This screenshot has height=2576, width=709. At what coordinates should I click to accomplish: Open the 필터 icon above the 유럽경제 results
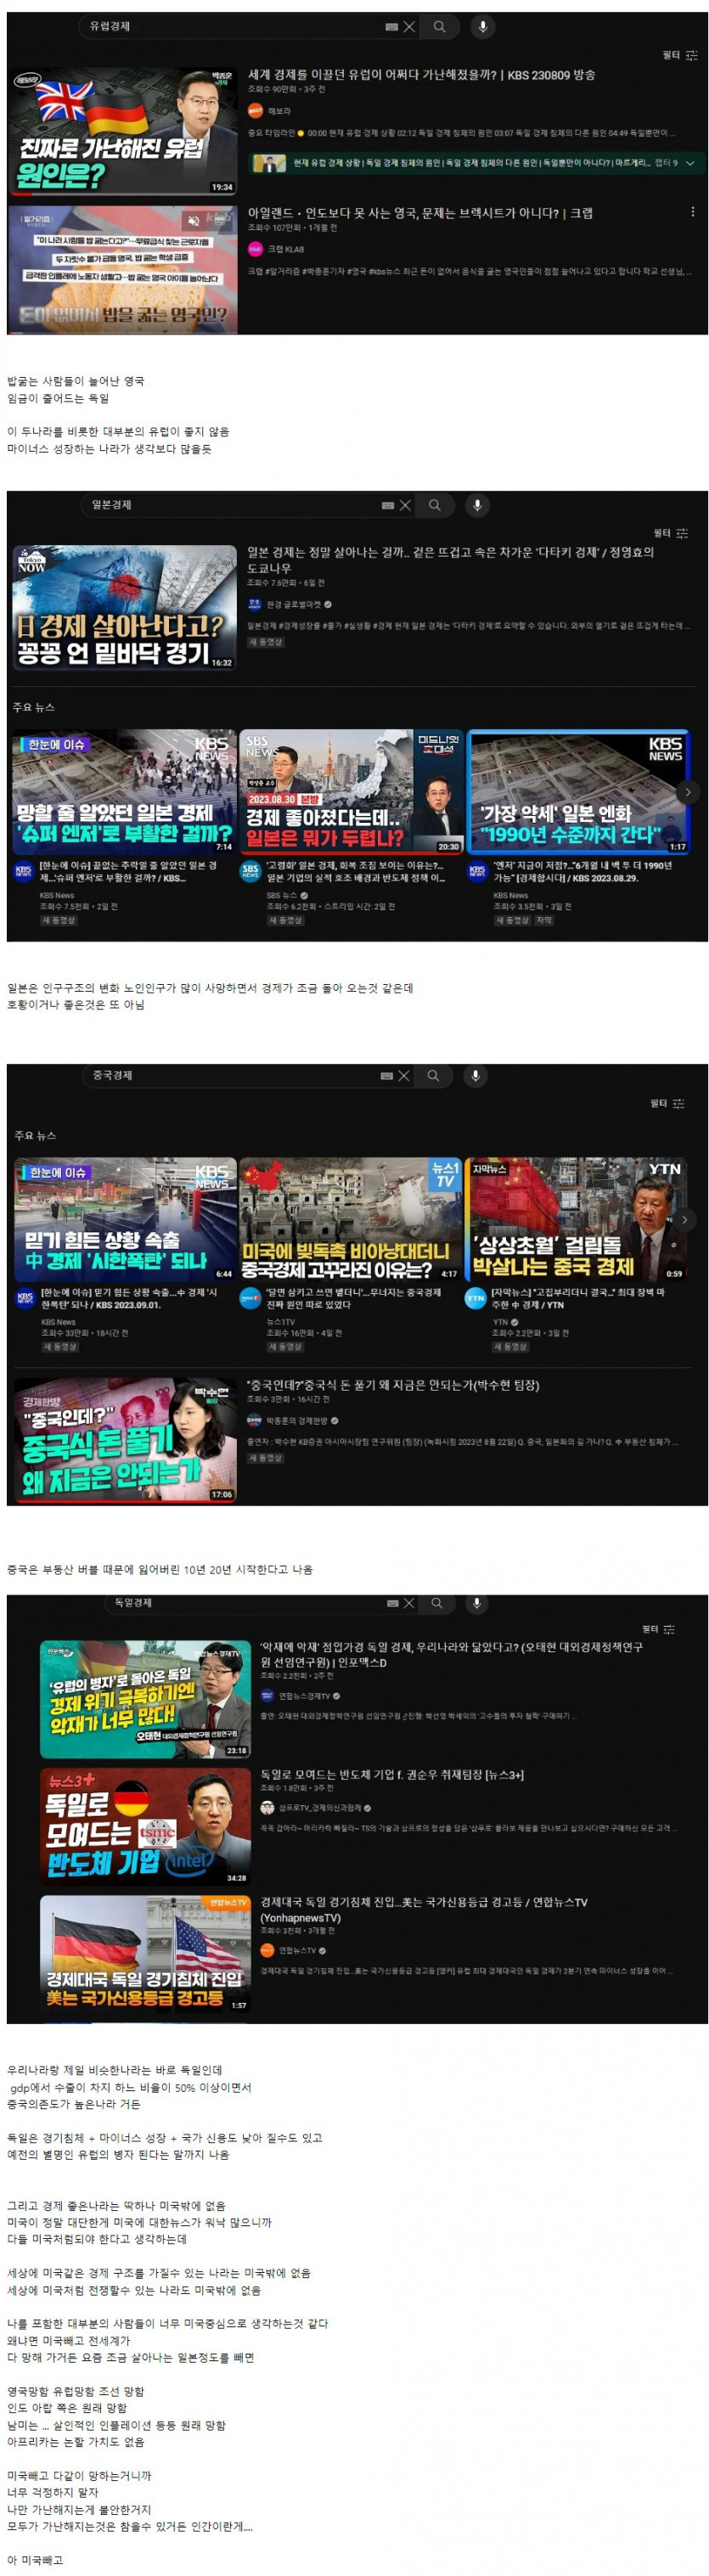click(691, 55)
